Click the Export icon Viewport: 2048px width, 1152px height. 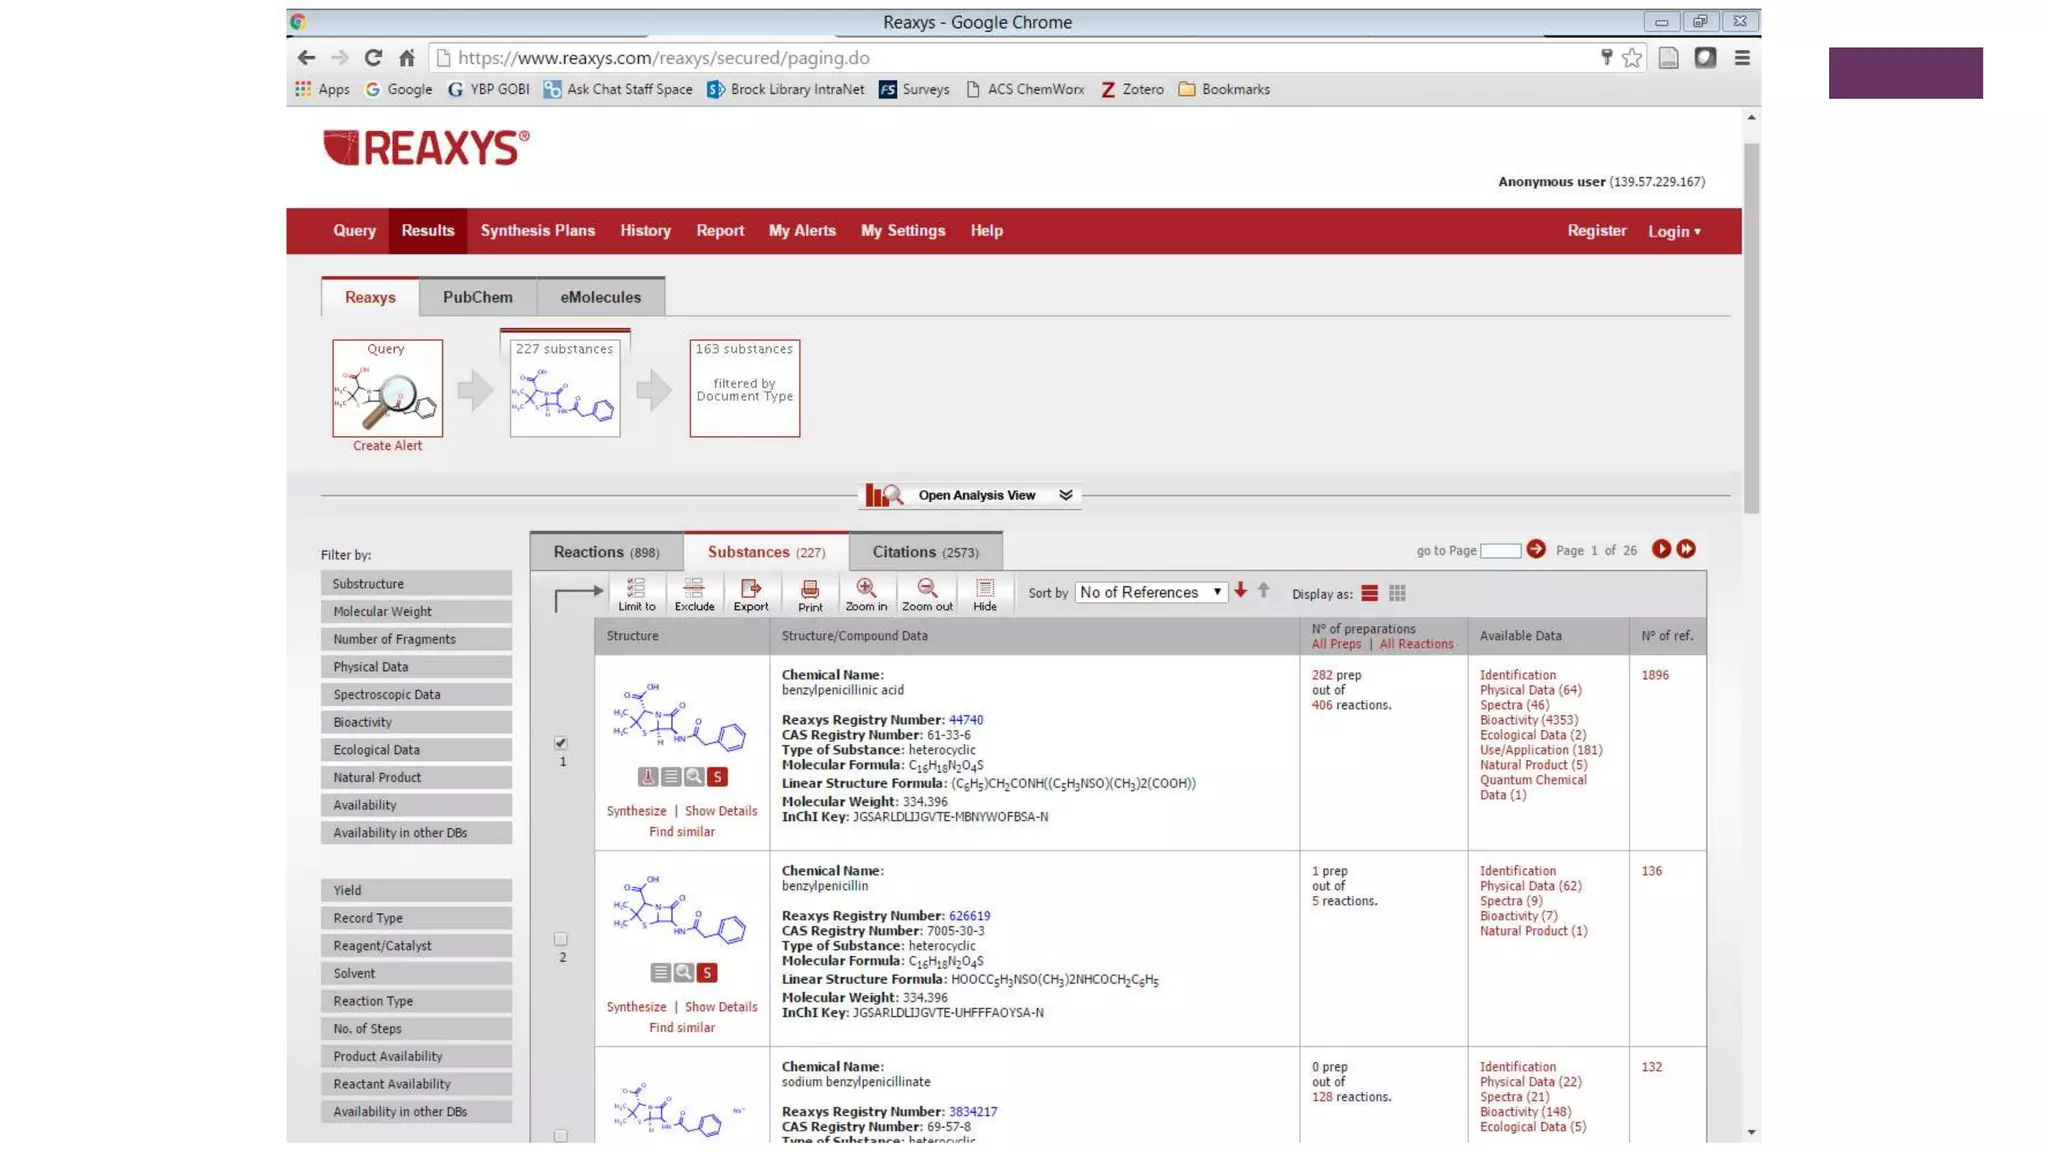tap(751, 593)
